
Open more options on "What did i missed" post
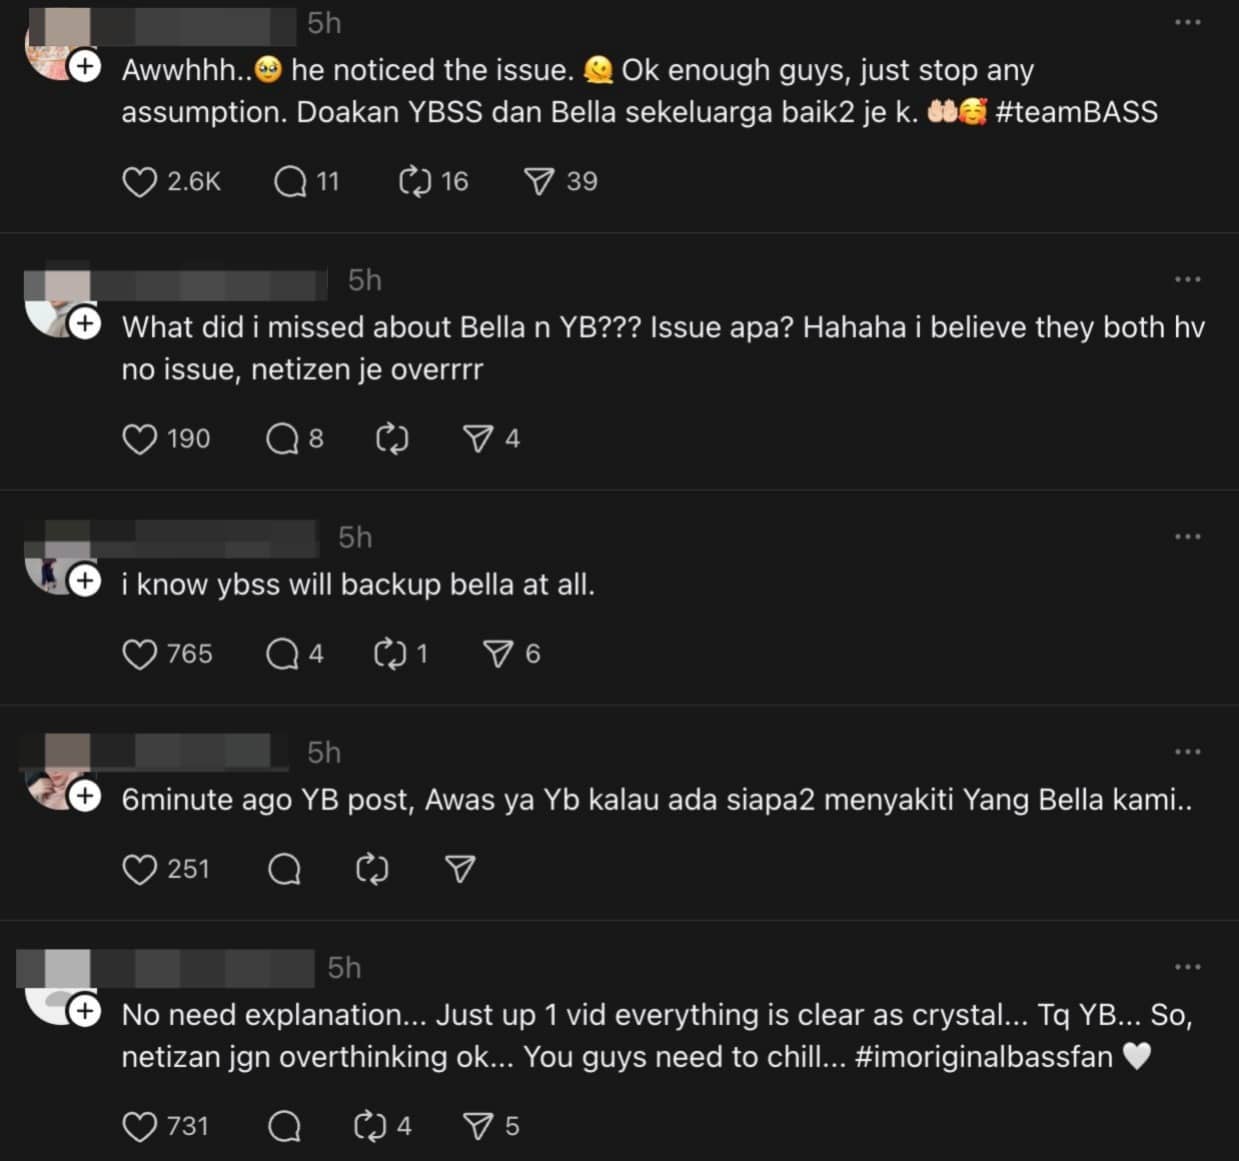click(1187, 280)
